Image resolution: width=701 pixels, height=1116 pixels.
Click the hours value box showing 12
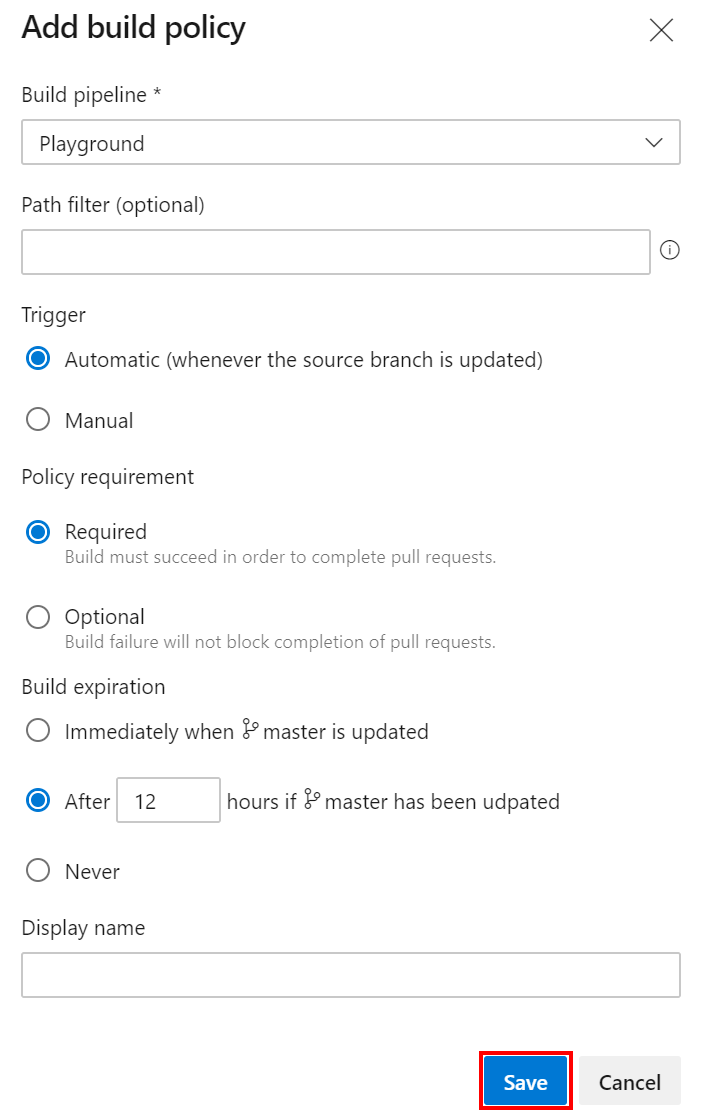(168, 800)
